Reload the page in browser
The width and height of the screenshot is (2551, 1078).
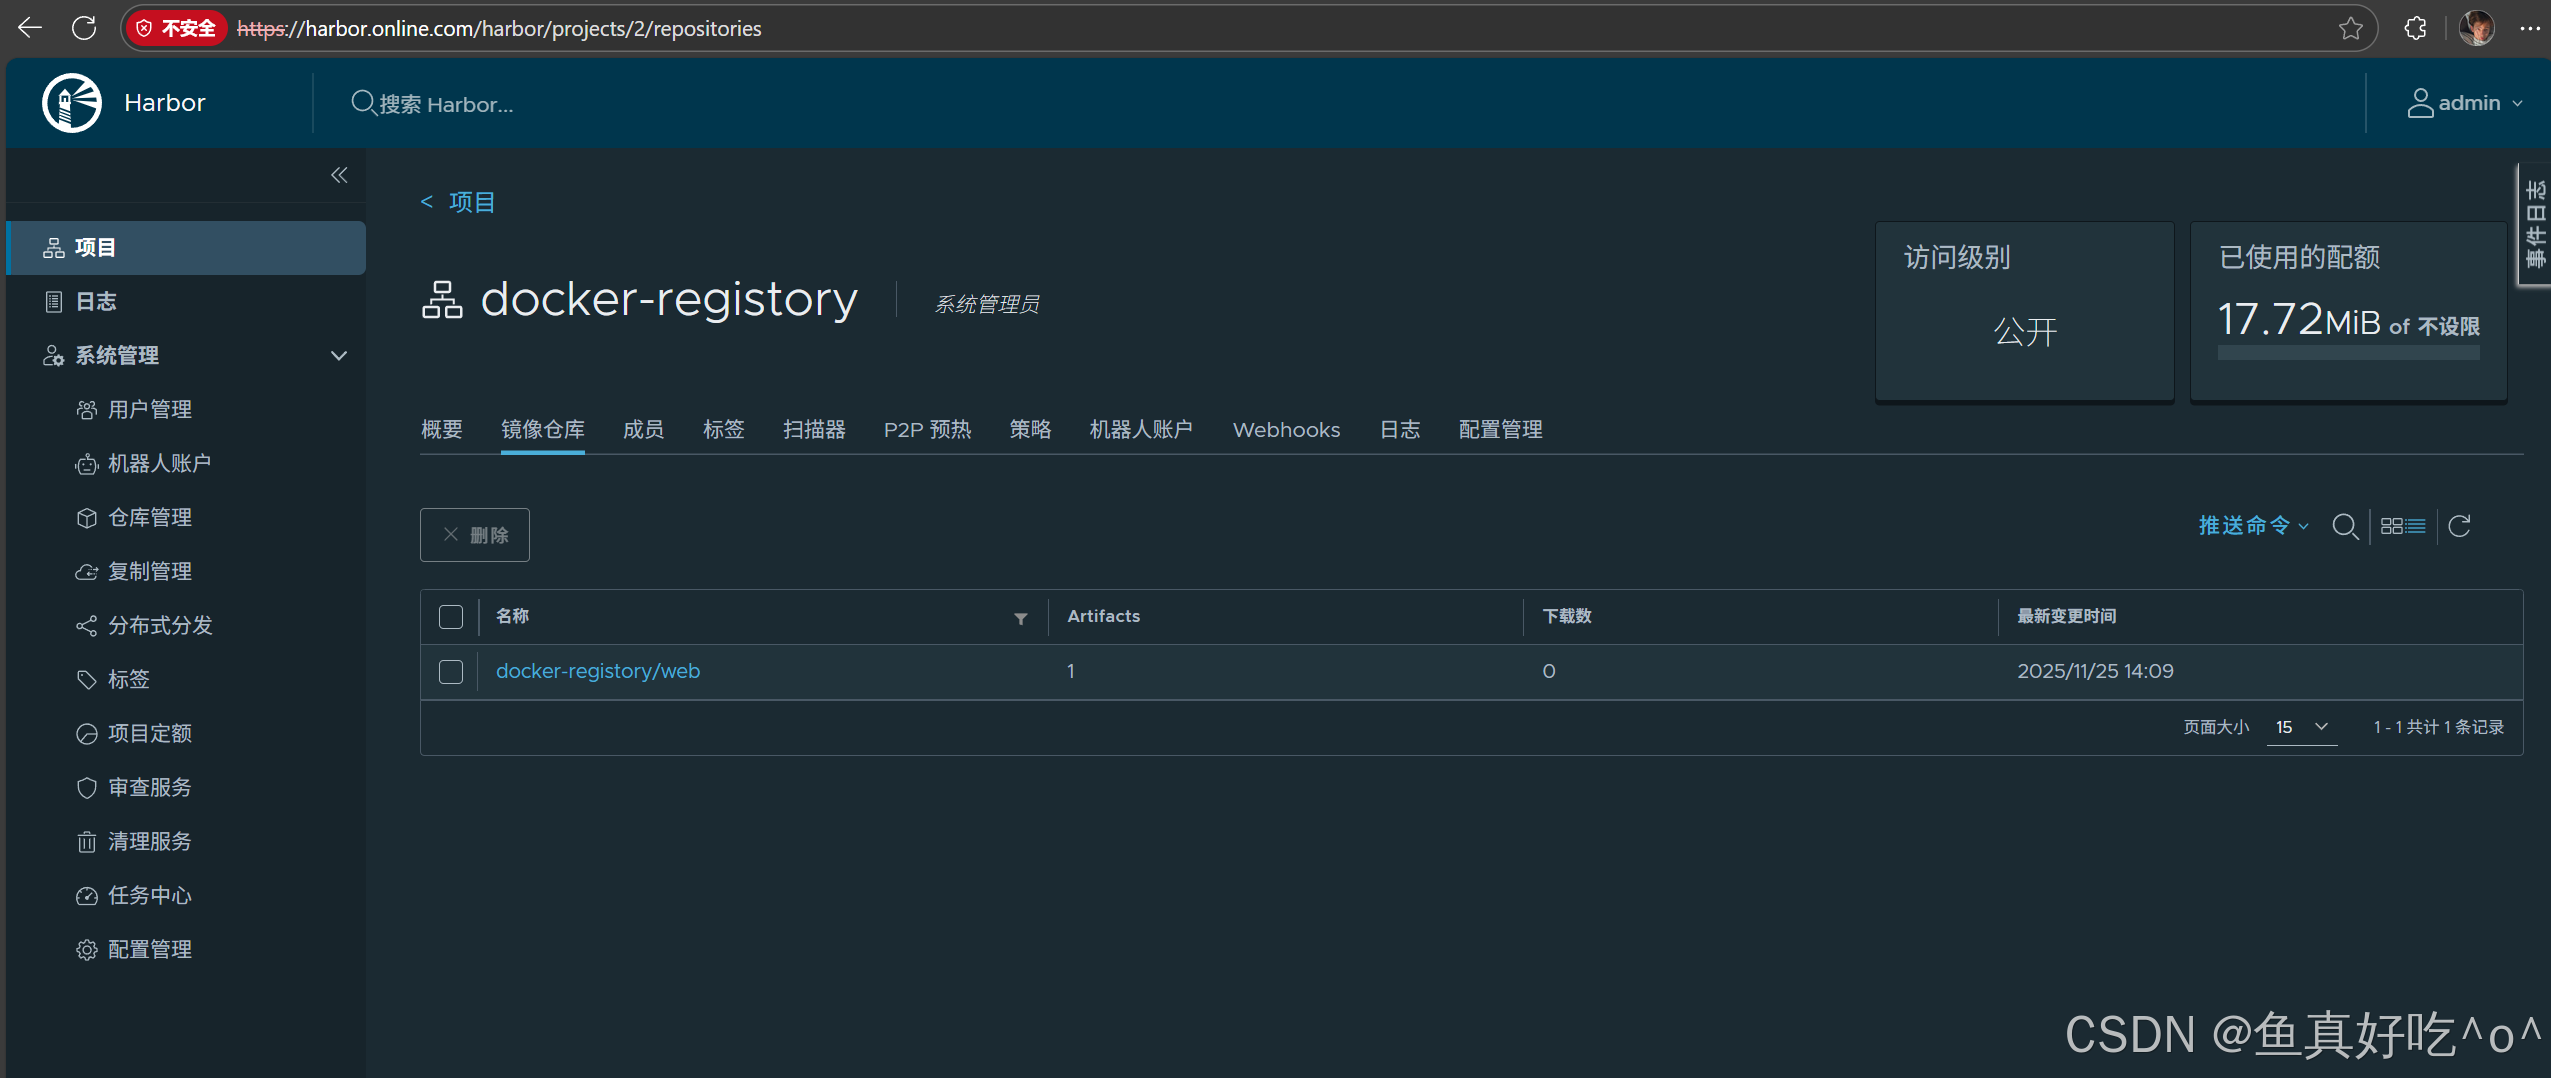coord(84,28)
